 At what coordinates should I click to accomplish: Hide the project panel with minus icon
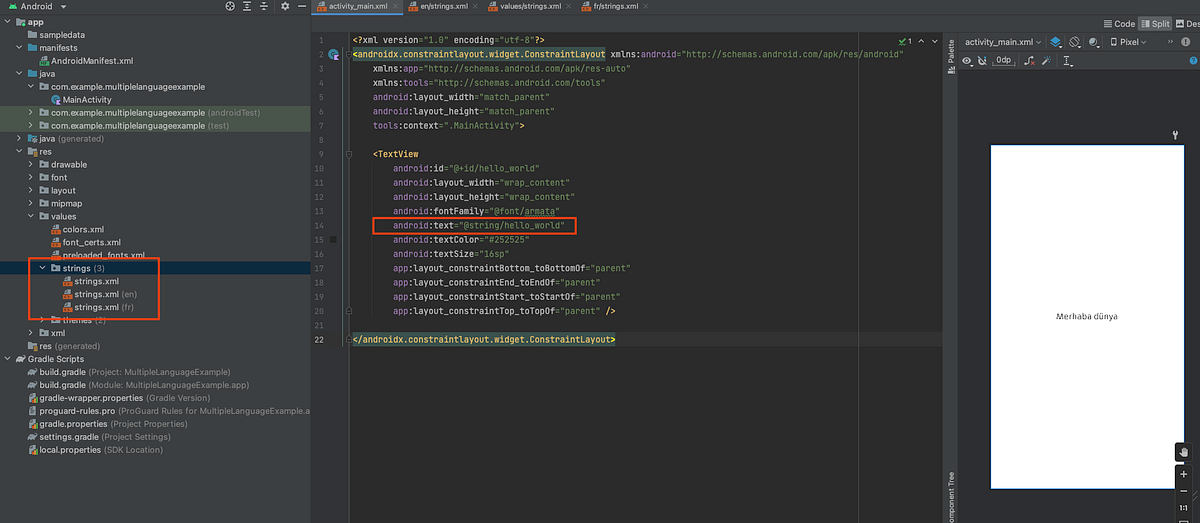(302, 6)
